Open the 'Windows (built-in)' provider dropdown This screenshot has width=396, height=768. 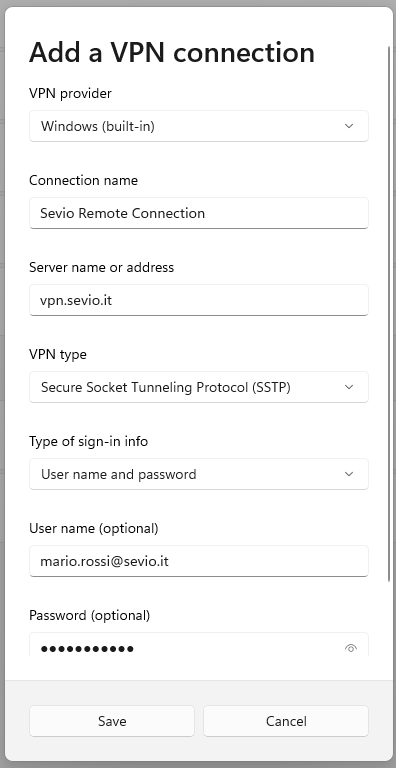(x=198, y=126)
